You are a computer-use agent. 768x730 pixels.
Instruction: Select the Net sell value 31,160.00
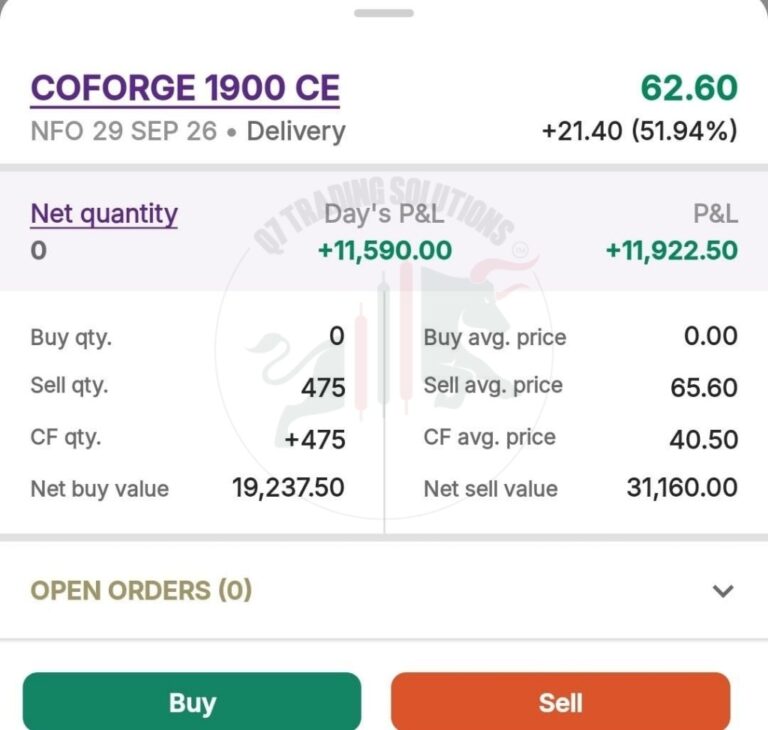point(682,488)
